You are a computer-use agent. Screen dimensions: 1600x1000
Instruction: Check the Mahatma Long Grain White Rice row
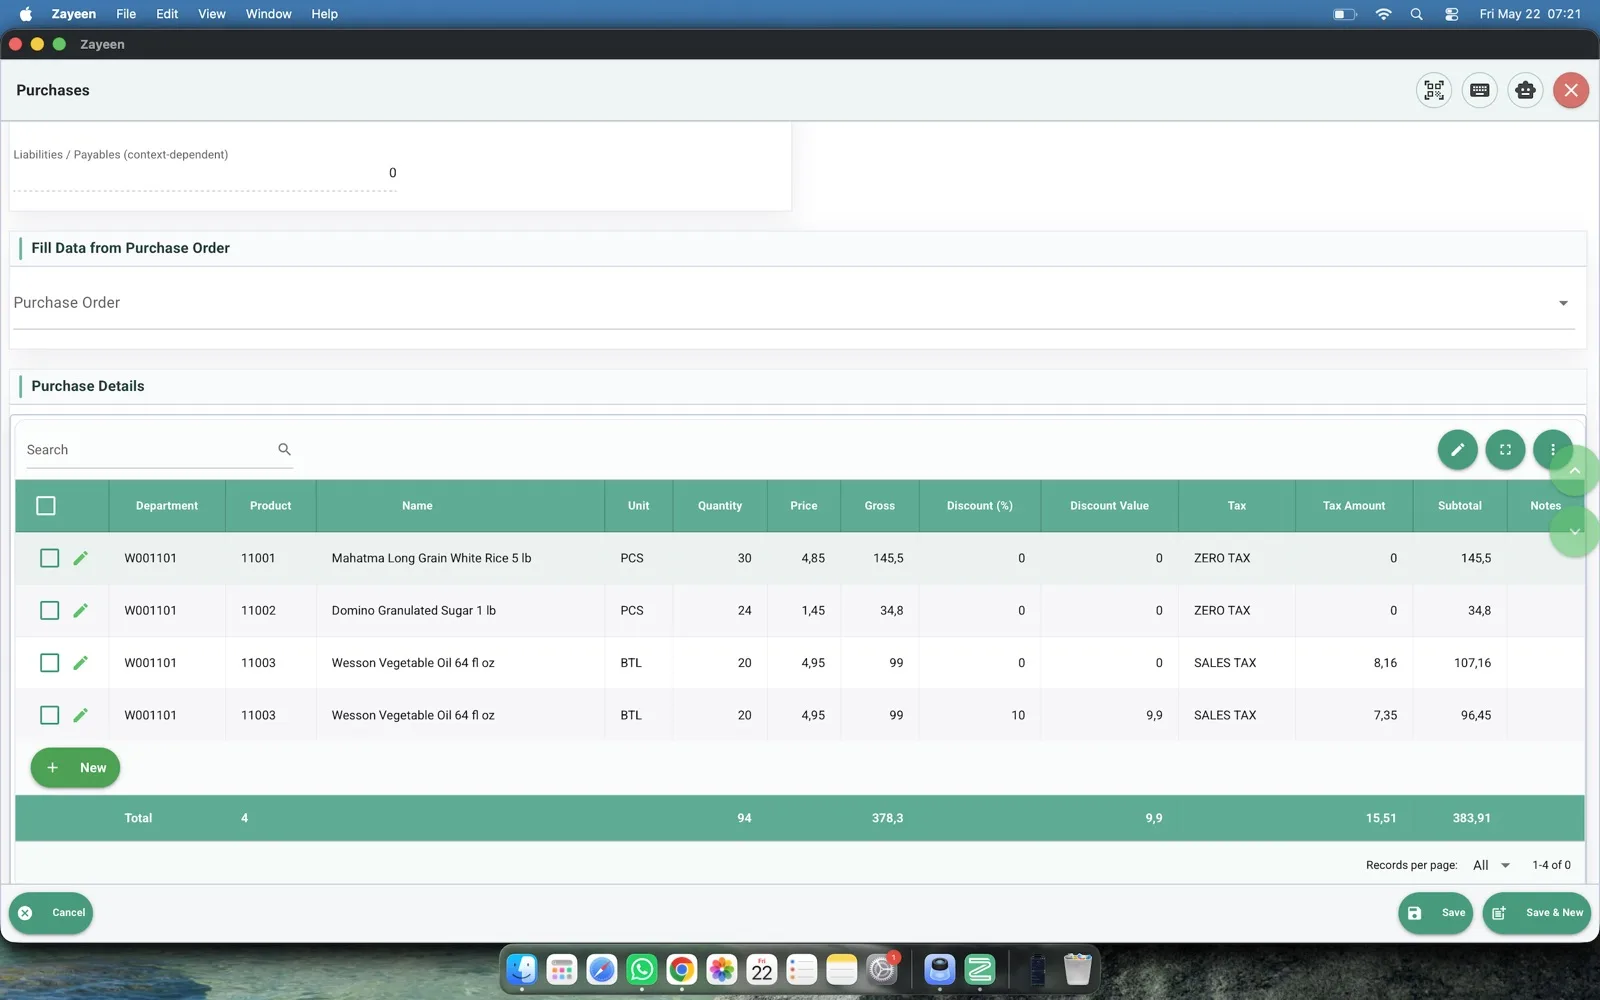(49, 558)
